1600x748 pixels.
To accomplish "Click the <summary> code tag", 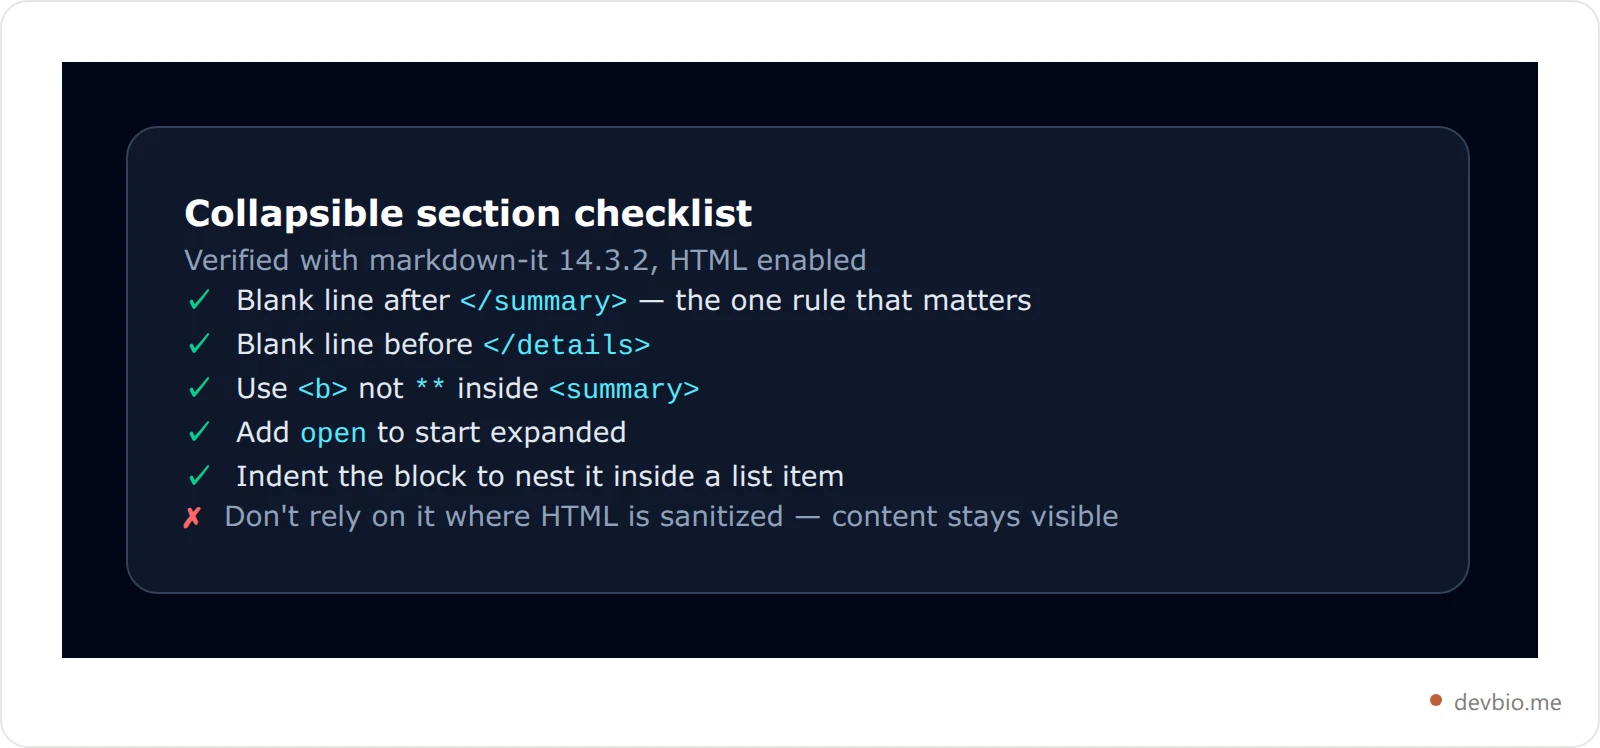I will pos(624,389).
